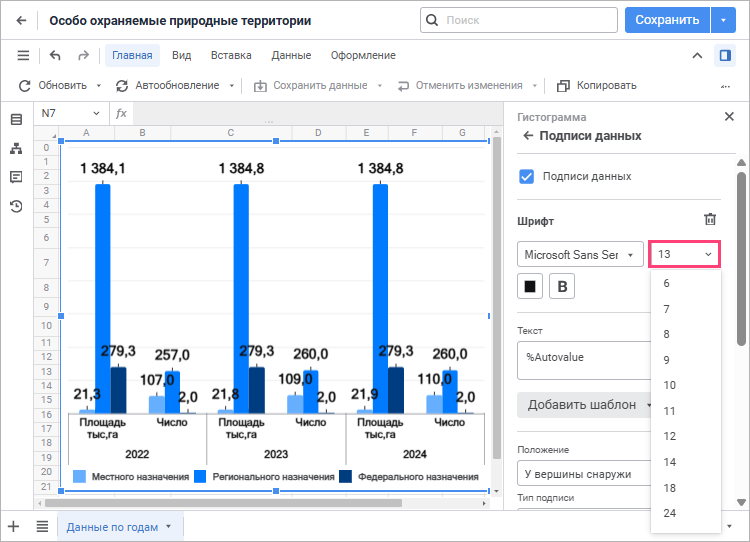Click the sheet horizontal scrollbar
This screenshot has width=750, height=542.
point(223,503)
